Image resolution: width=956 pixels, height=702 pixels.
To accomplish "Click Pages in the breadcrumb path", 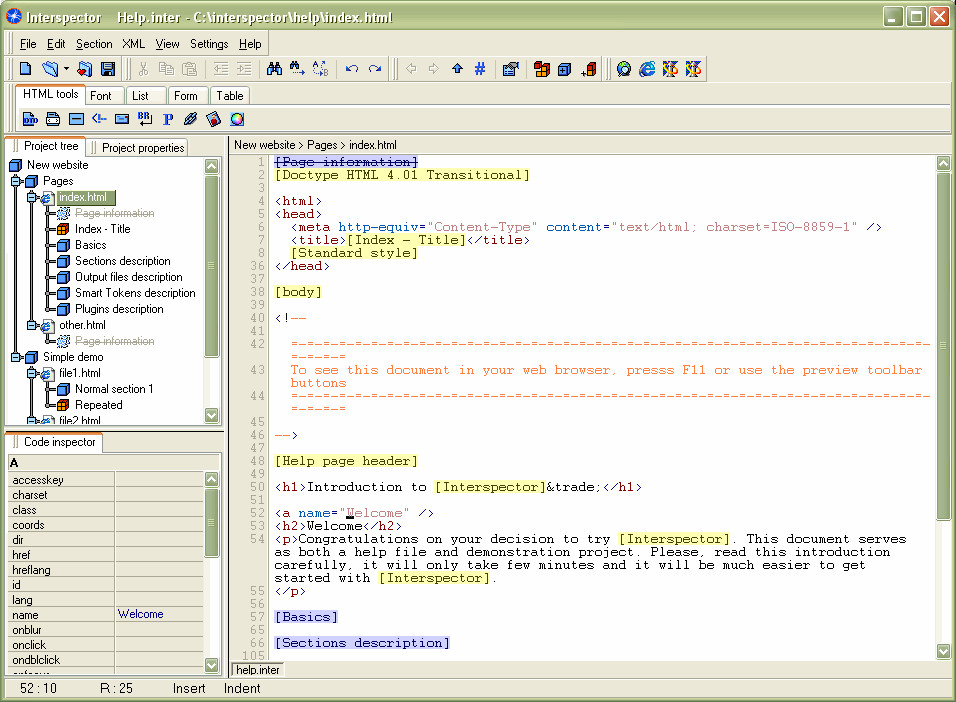I will coord(322,145).
